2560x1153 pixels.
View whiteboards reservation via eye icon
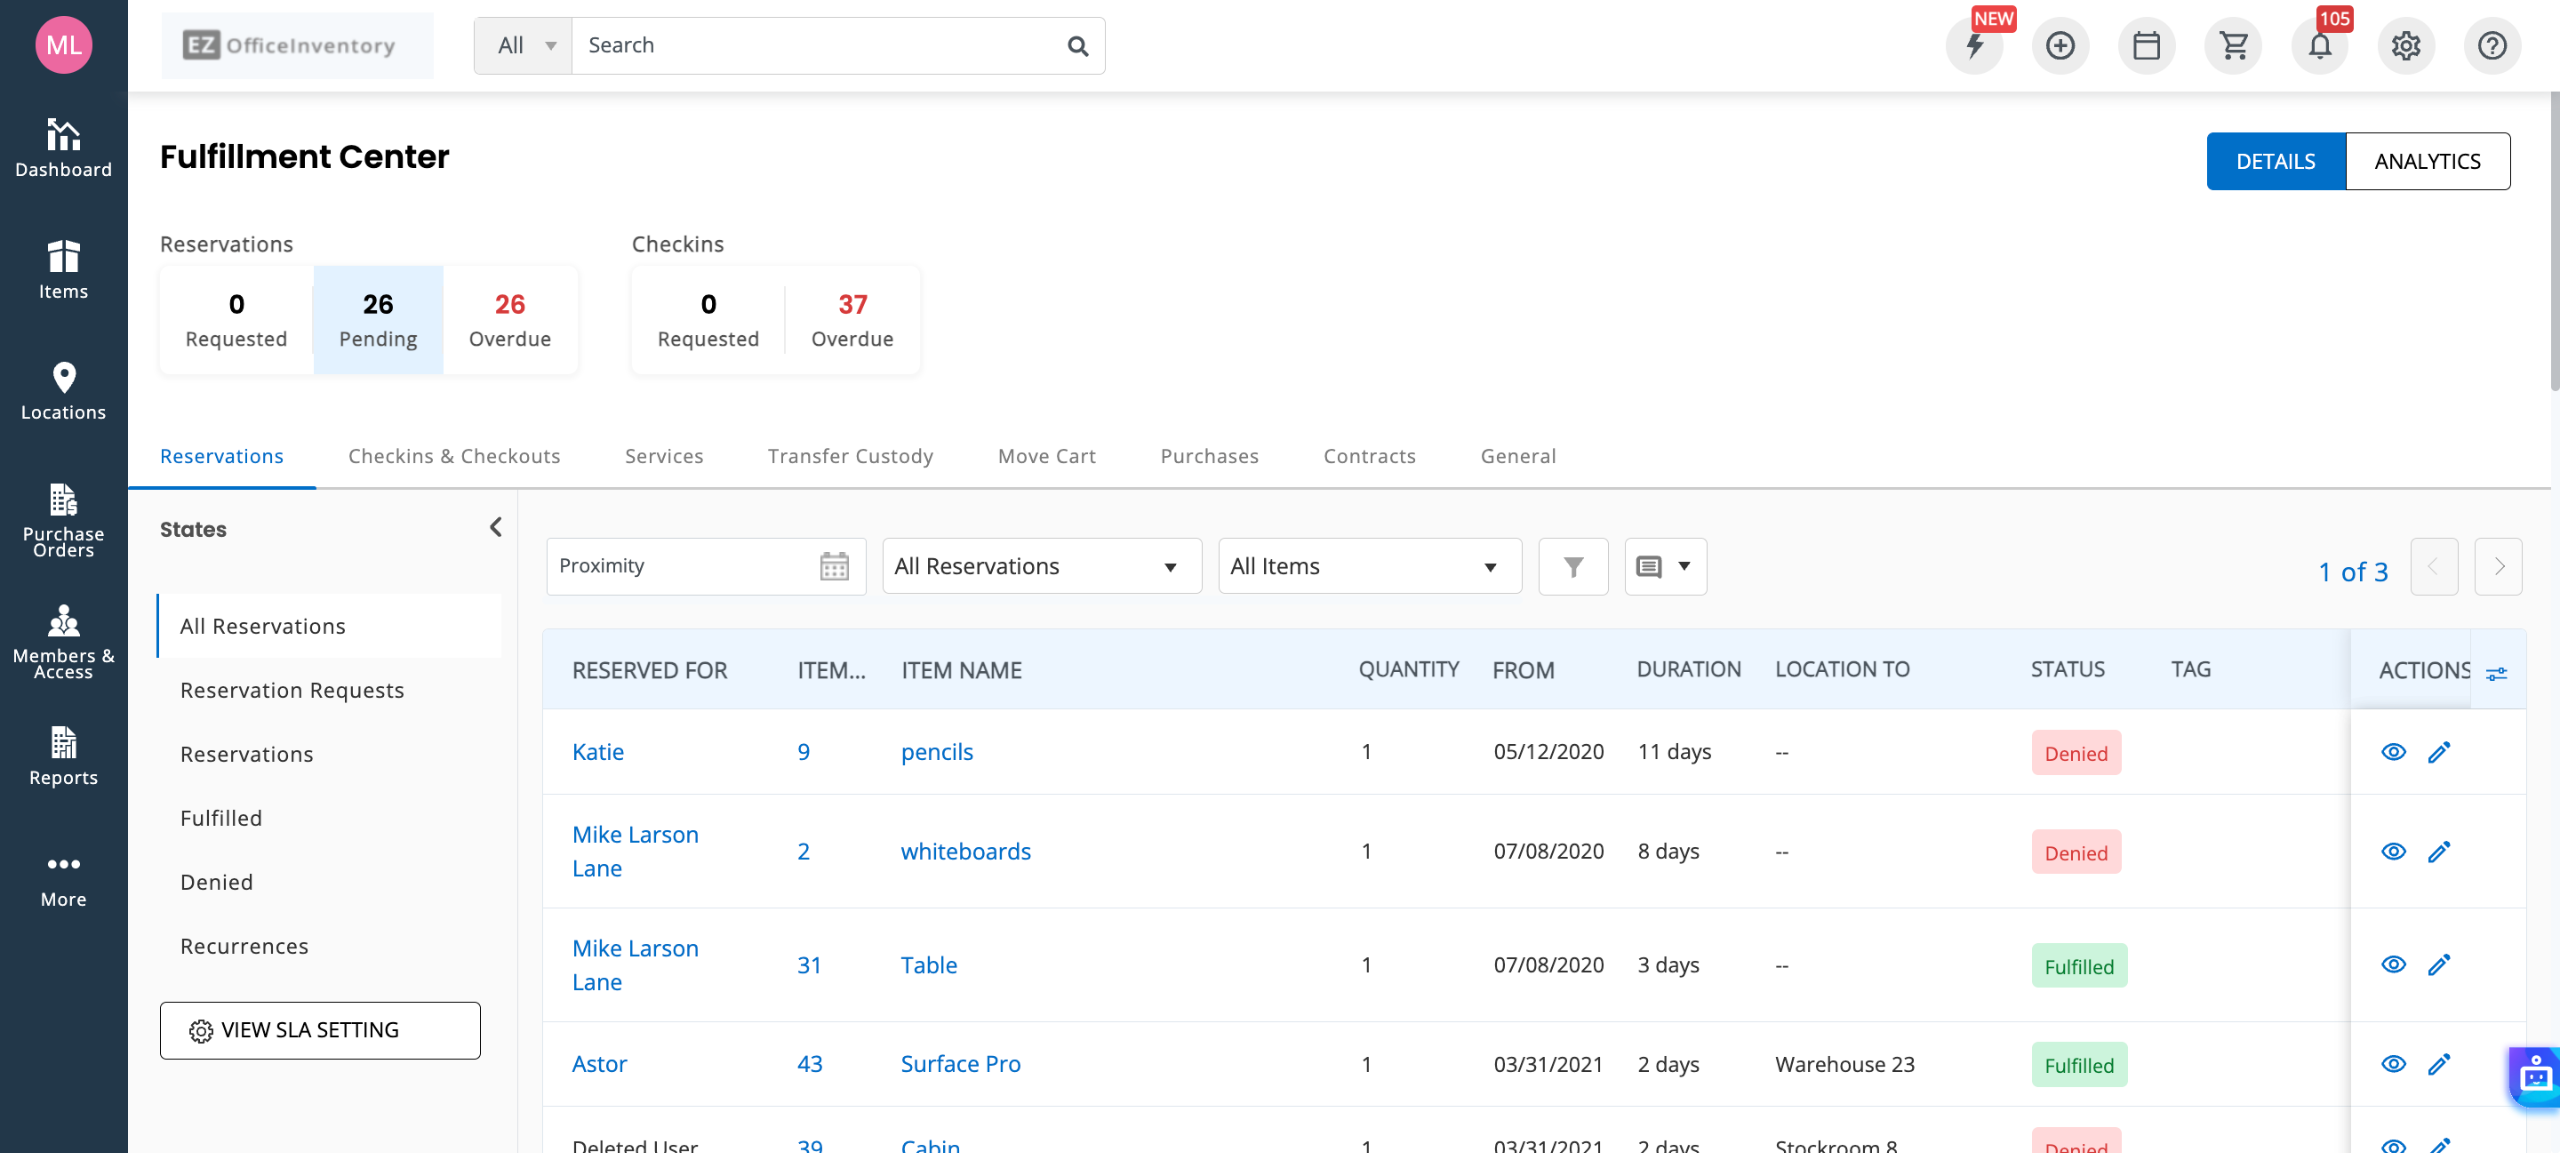click(2393, 851)
